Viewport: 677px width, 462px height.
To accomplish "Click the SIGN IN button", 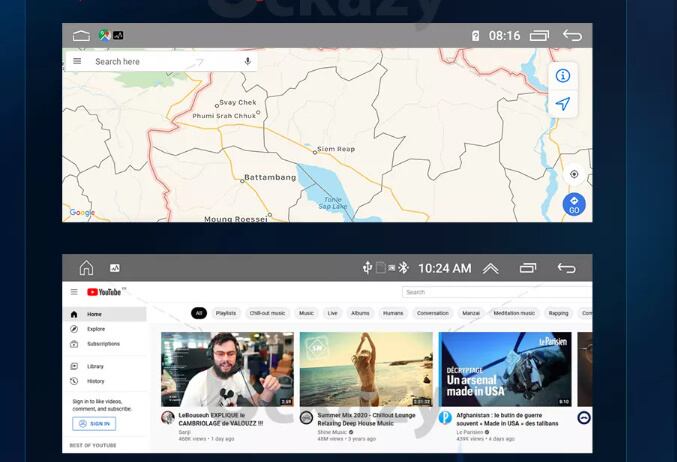I will tap(94, 424).
